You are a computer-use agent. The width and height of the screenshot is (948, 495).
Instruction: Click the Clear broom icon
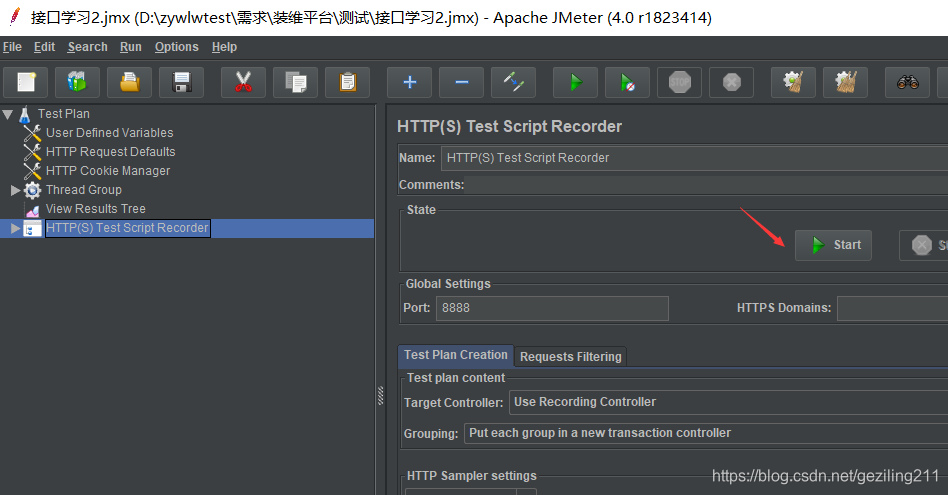coord(793,82)
